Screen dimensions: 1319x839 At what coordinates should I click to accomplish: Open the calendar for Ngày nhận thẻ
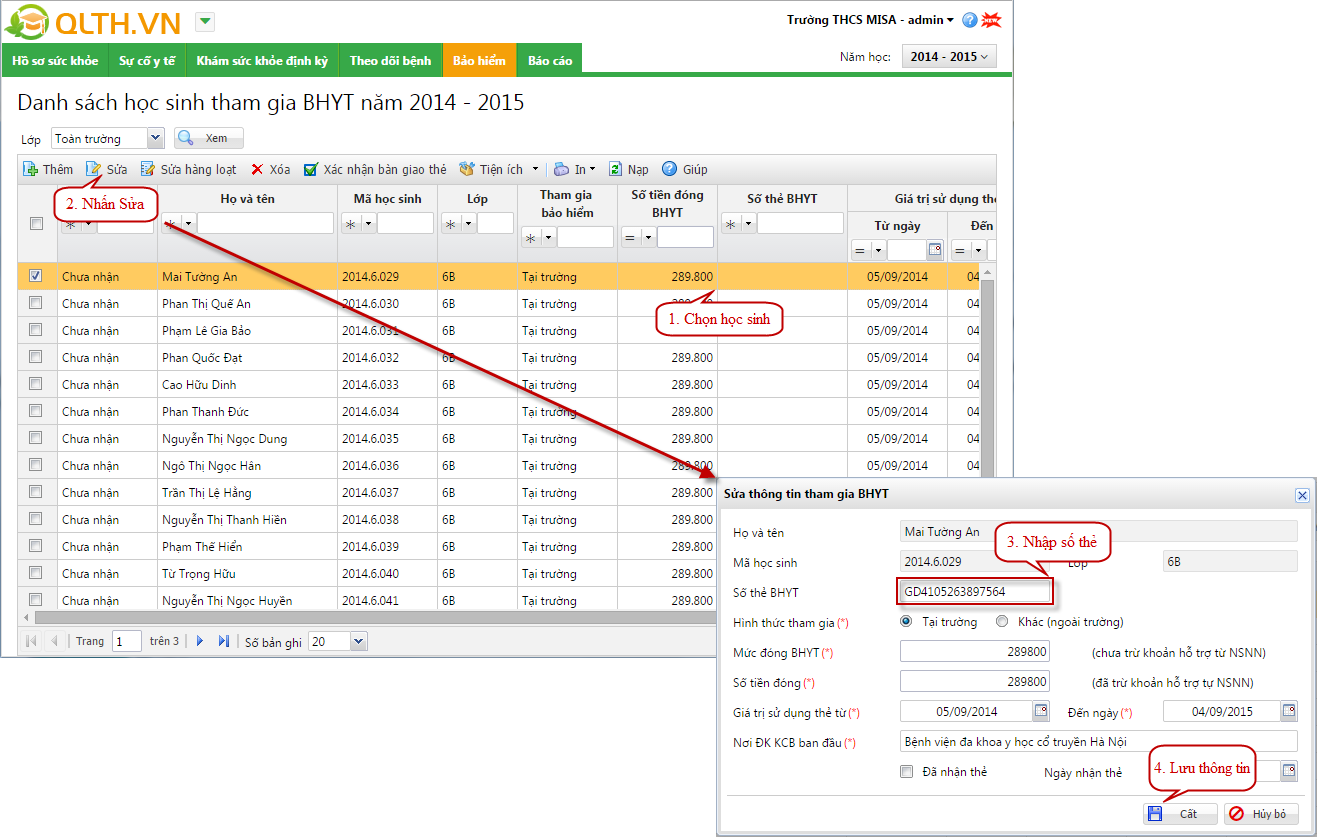coord(1289,771)
